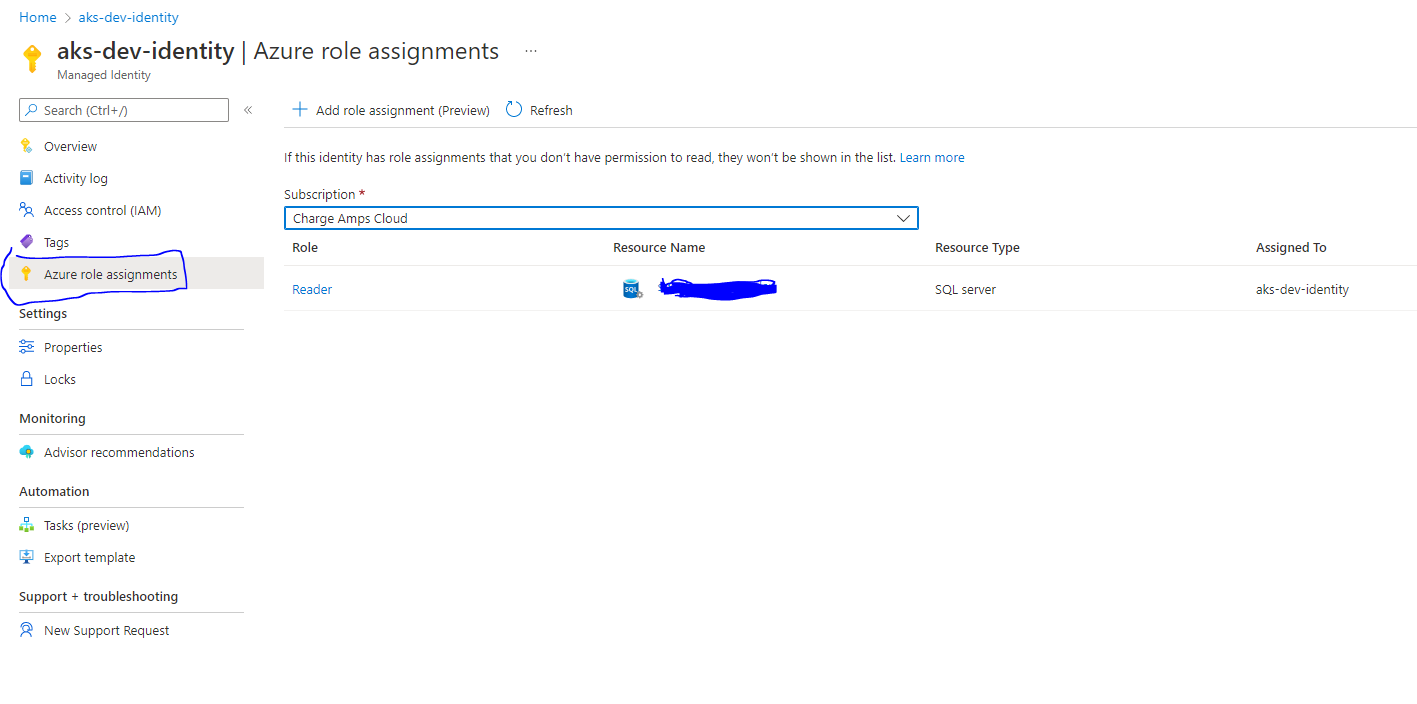Click the New Support Request person icon
The width and height of the screenshot is (1417, 704).
coord(27,630)
